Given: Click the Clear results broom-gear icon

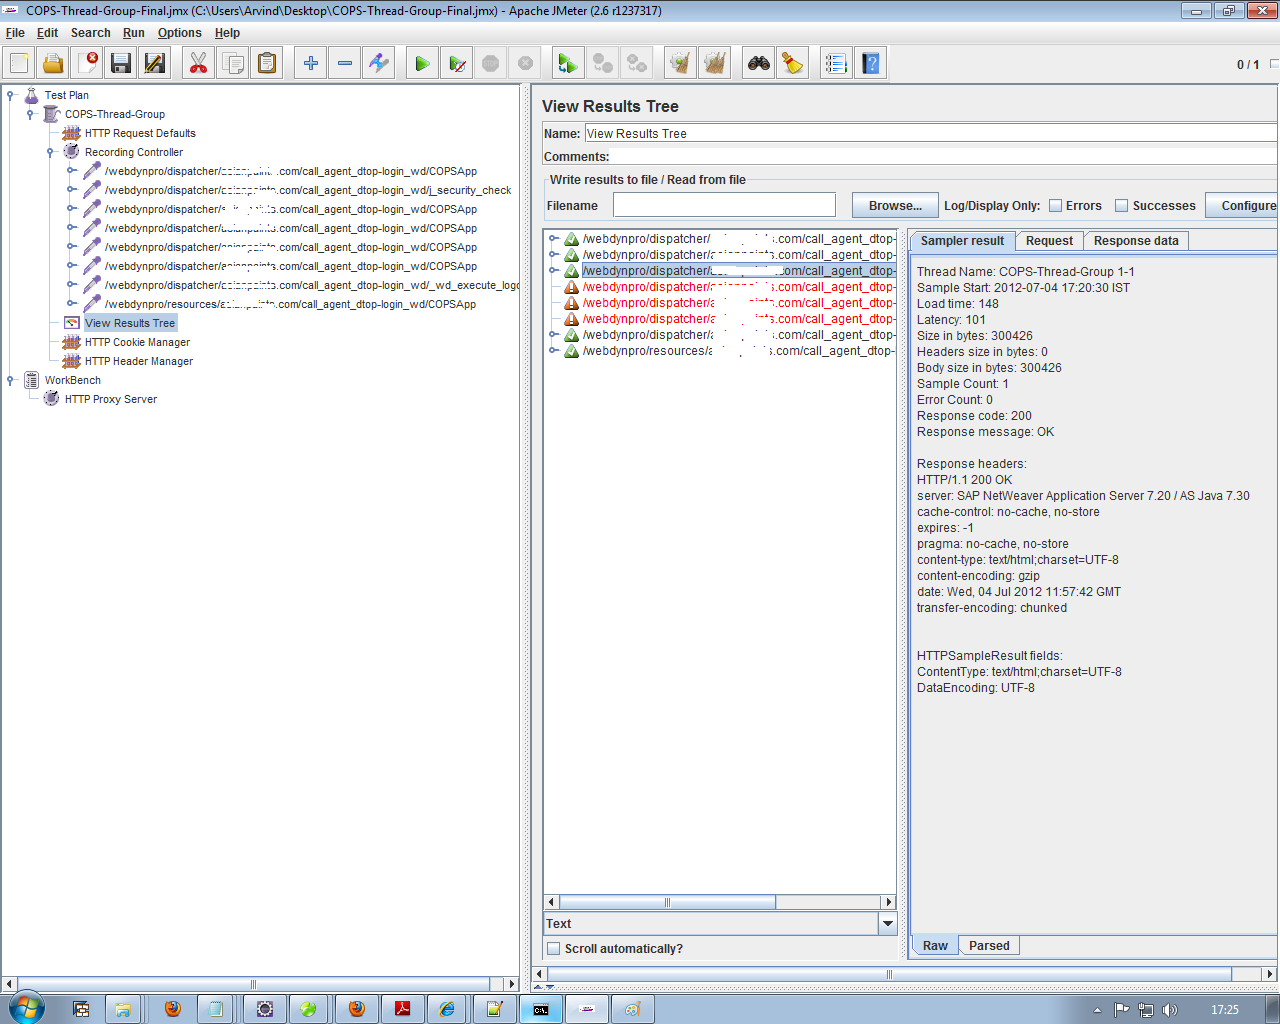Looking at the screenshot, I should pos(681,63).
